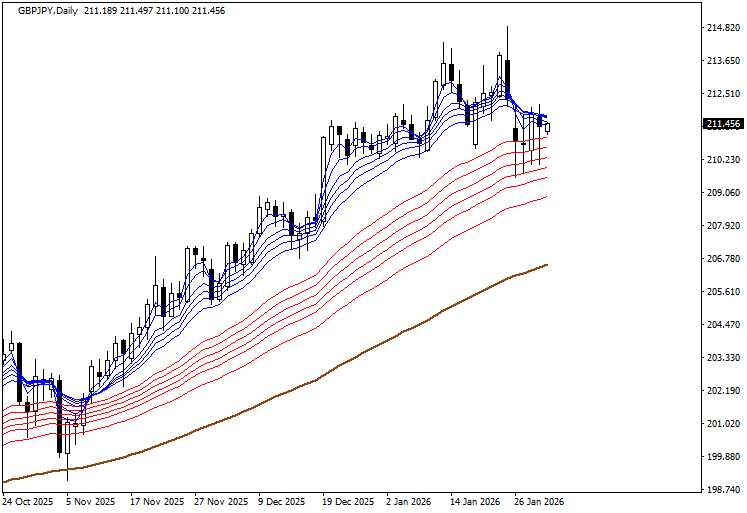Click the 19 Dec 2025 date marker

click(x=348, y=502)
